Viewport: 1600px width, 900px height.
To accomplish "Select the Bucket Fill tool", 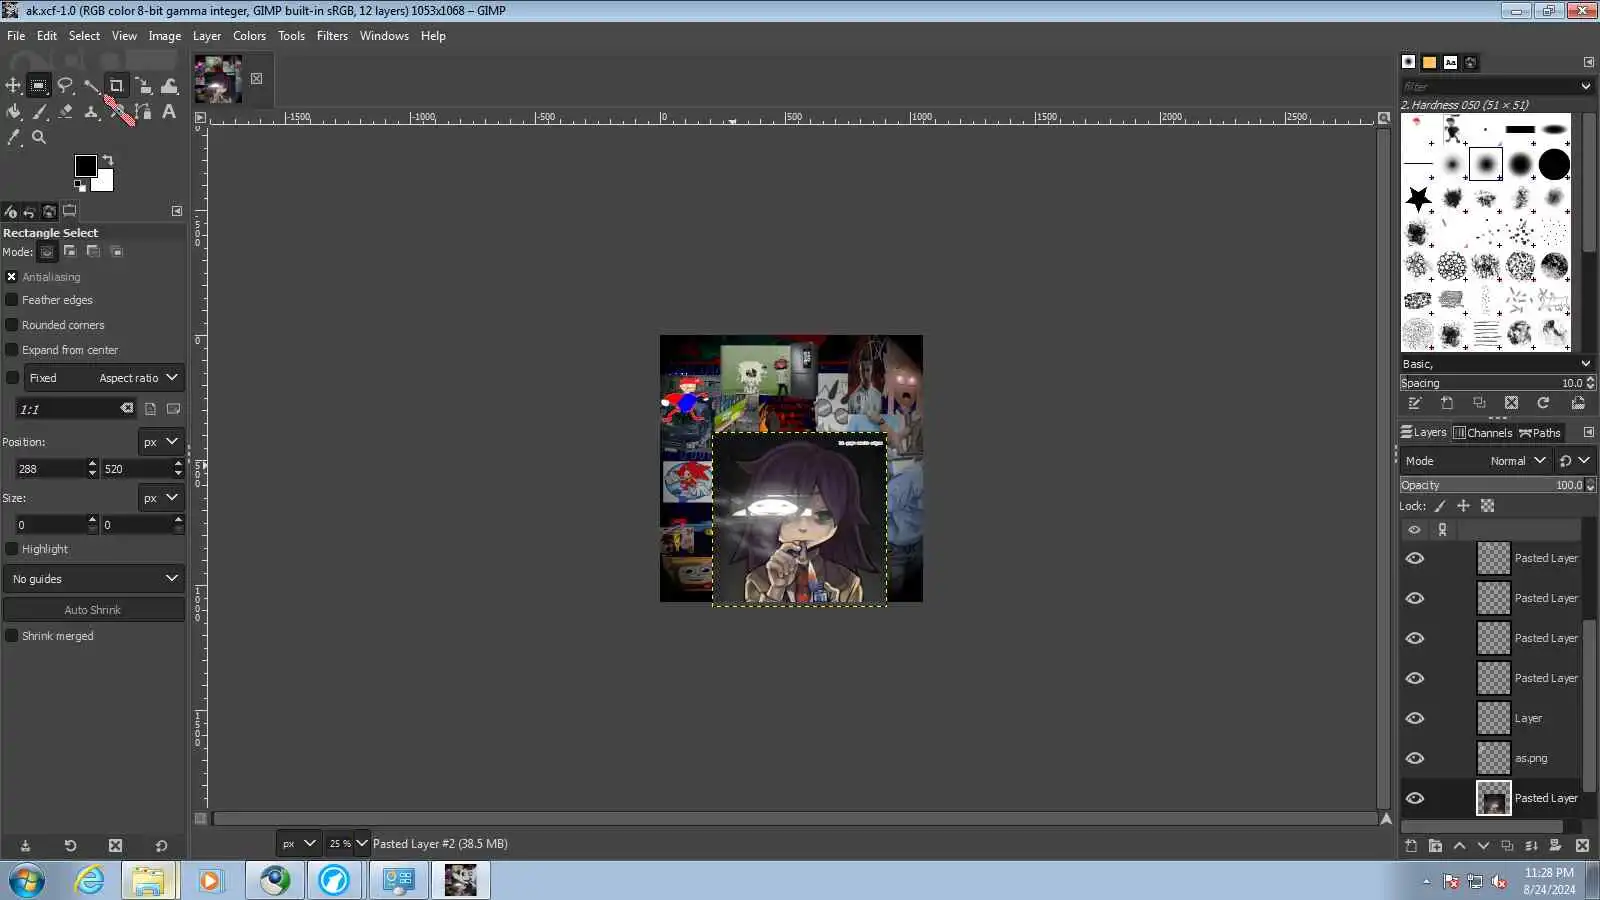I will coord(13,112).
